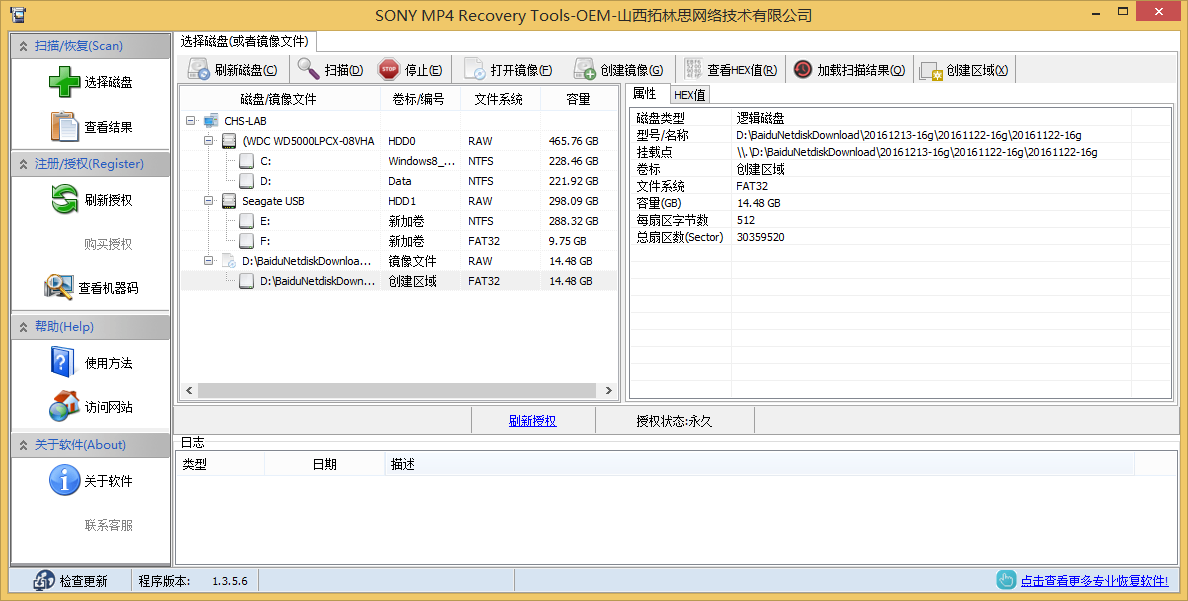Click the 刷新授权 blue link

click(533, 421)
